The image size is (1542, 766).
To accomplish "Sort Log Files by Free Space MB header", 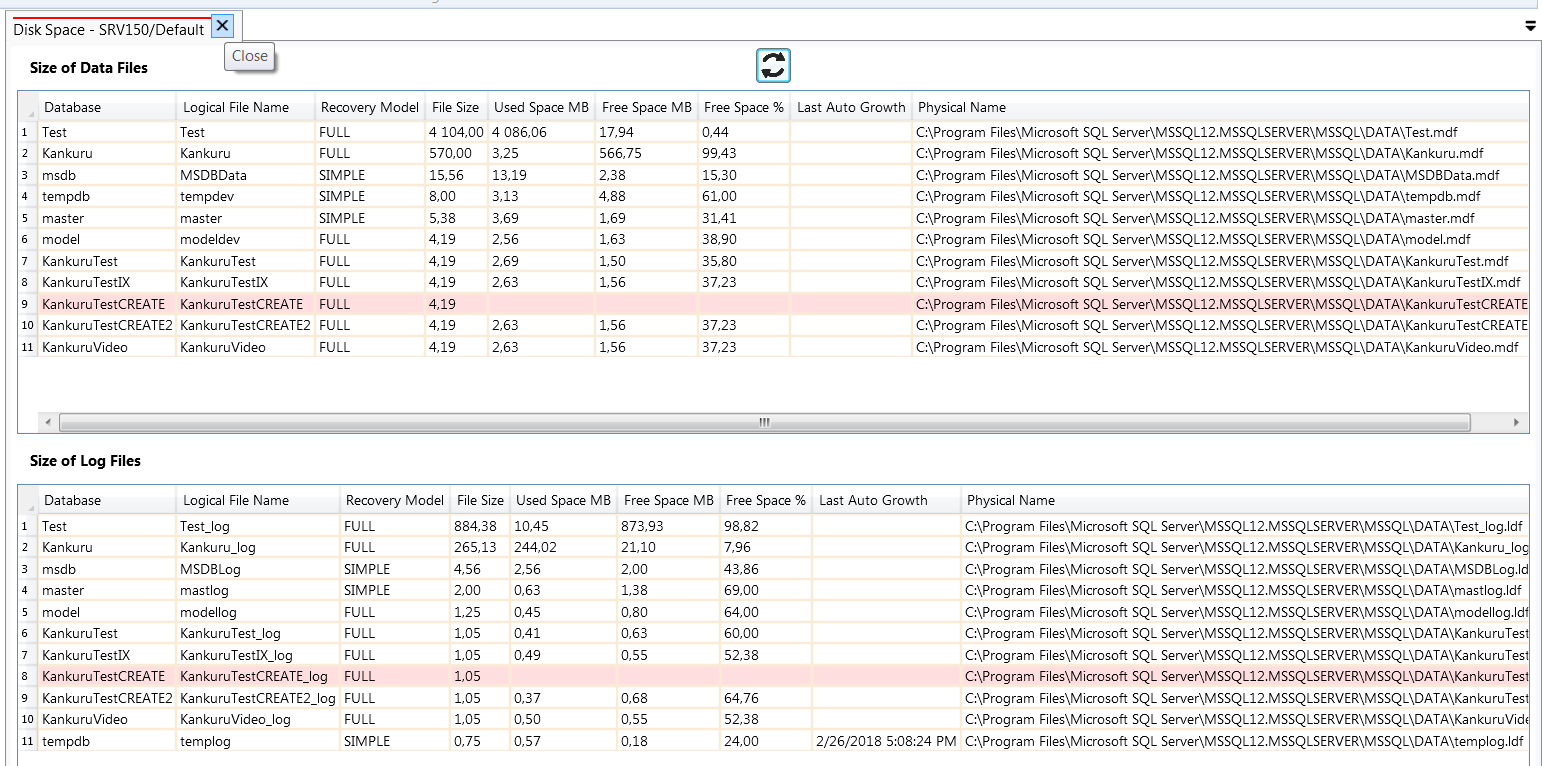I will (x=669, y=500).
